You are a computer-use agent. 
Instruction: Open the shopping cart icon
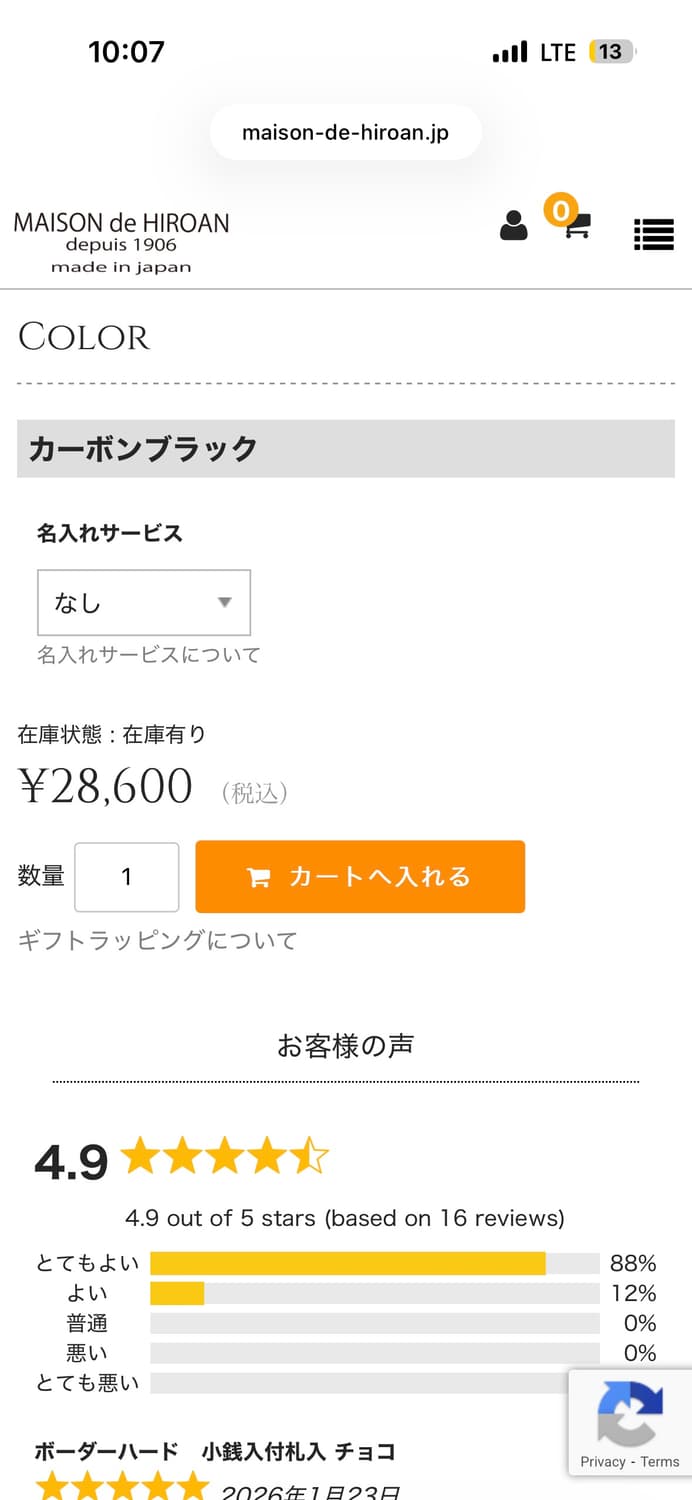point(578,228)
